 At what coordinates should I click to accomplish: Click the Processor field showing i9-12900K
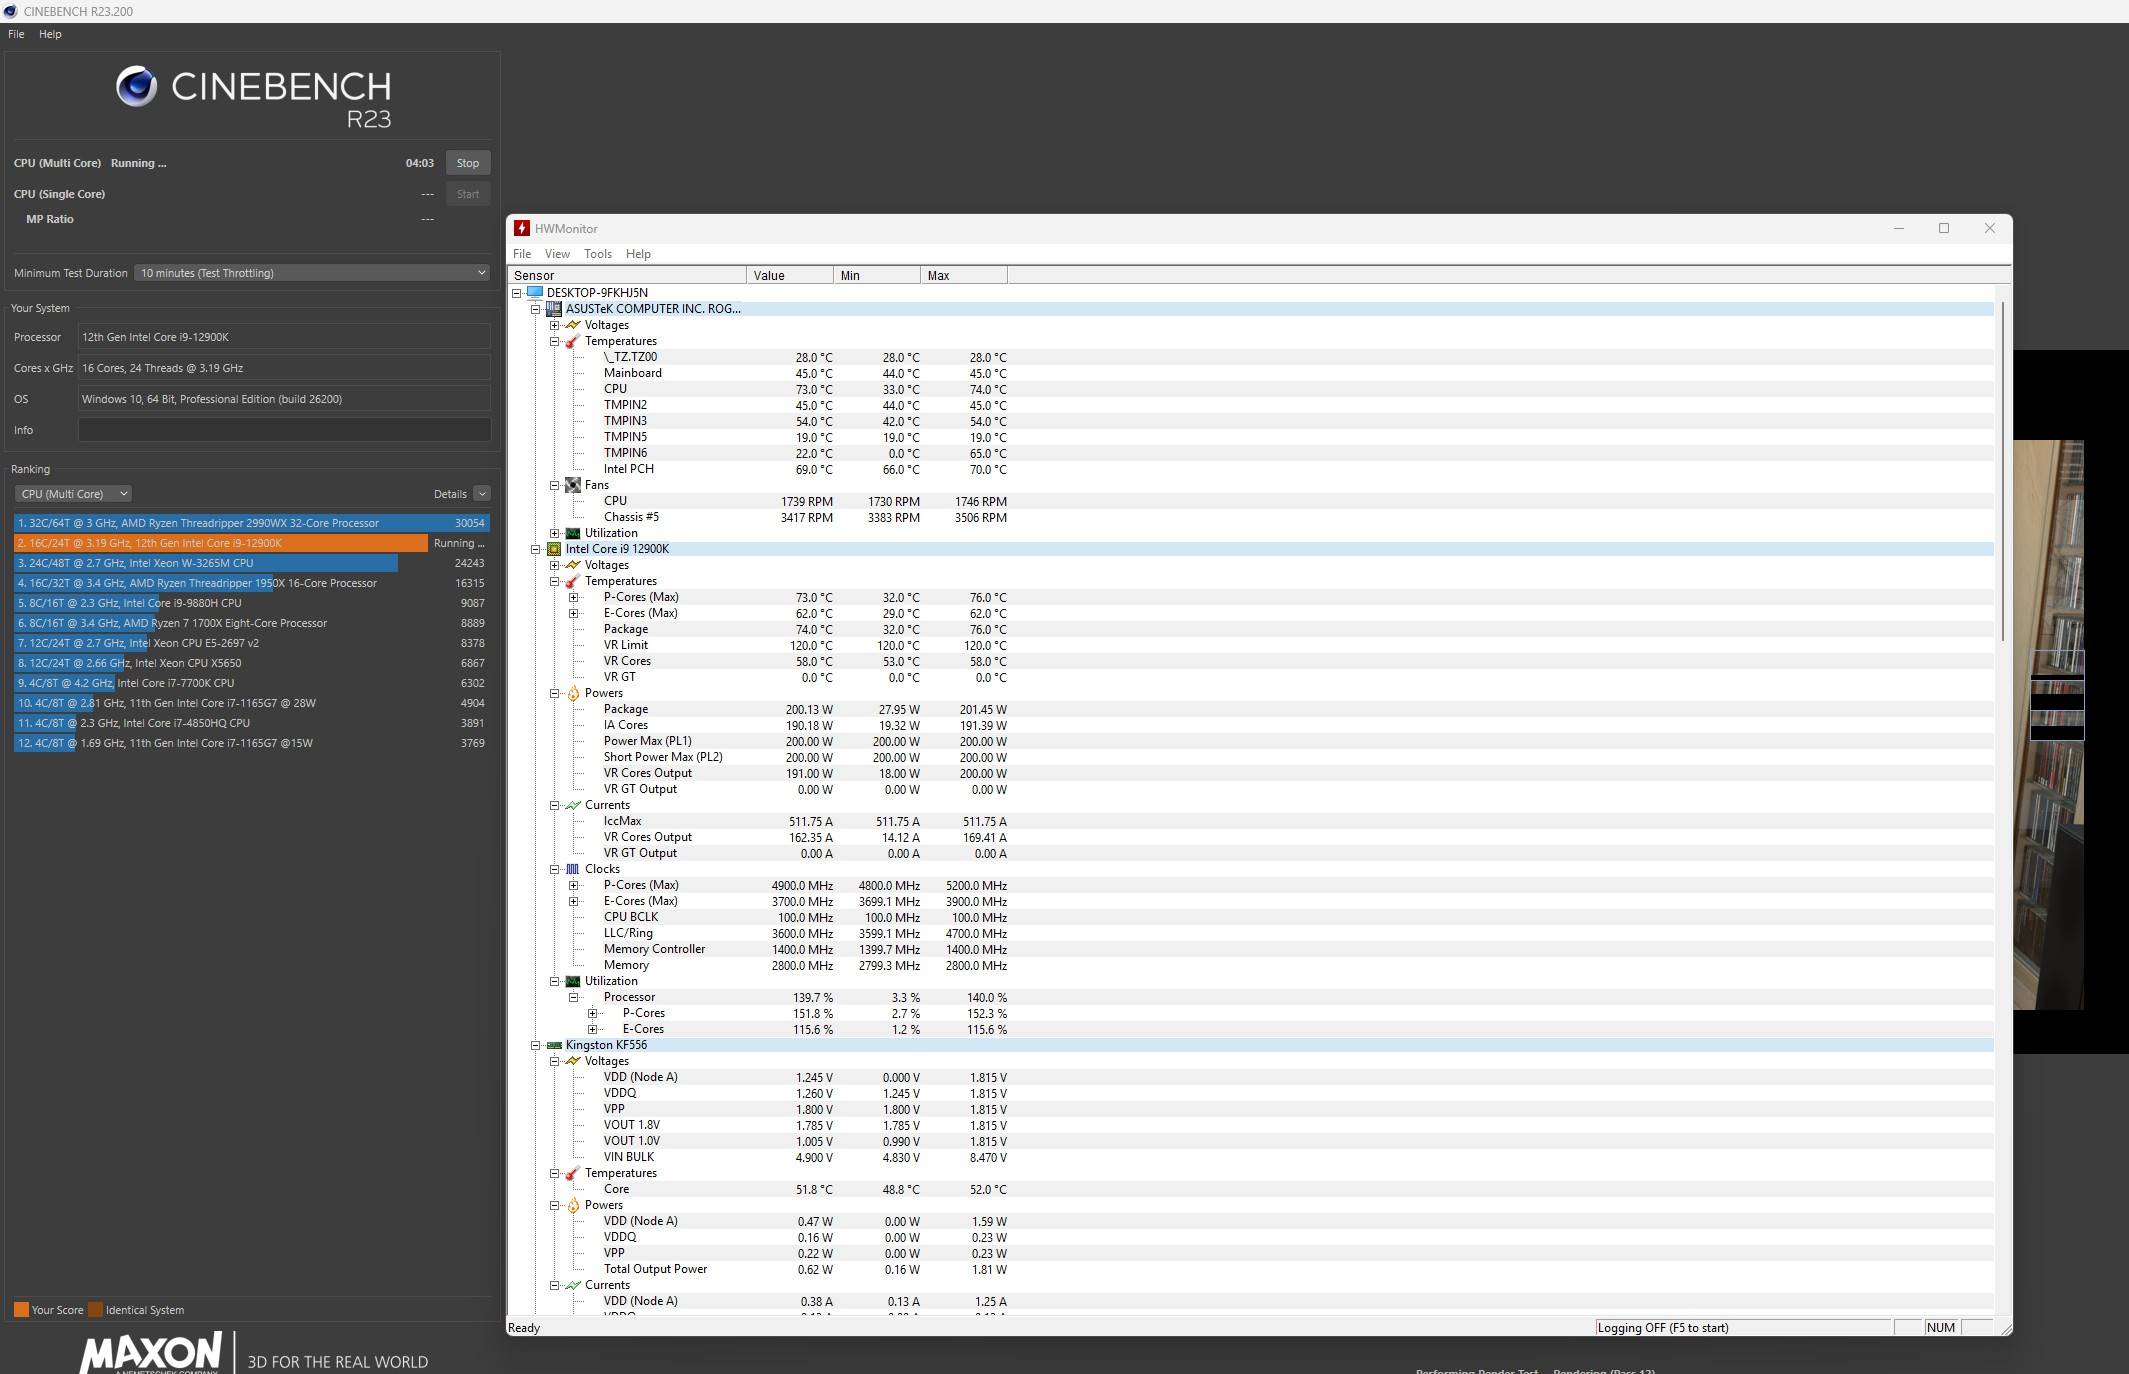point(284,337)
